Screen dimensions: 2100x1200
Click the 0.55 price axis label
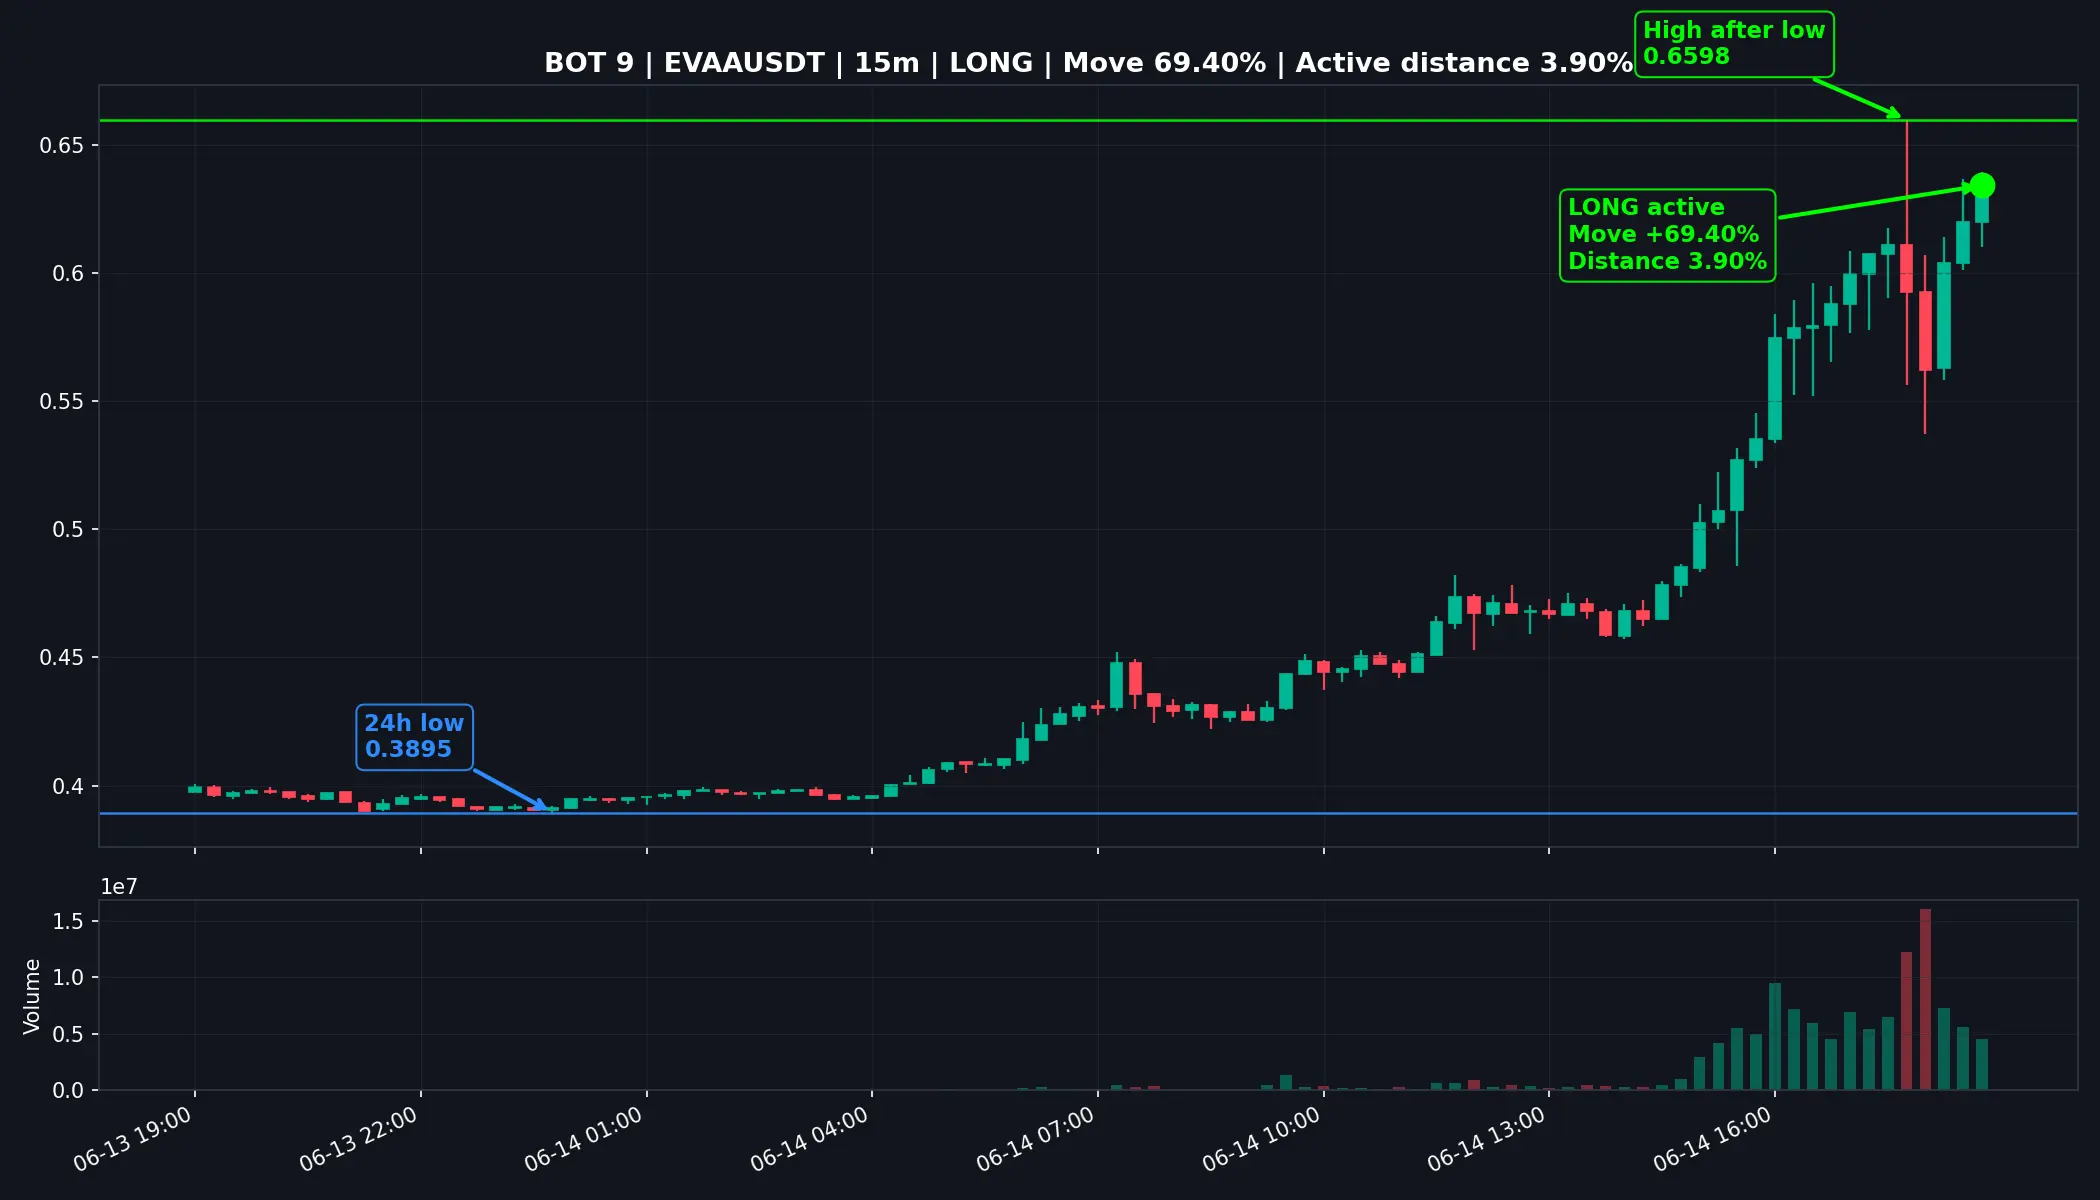click(62, 402)
